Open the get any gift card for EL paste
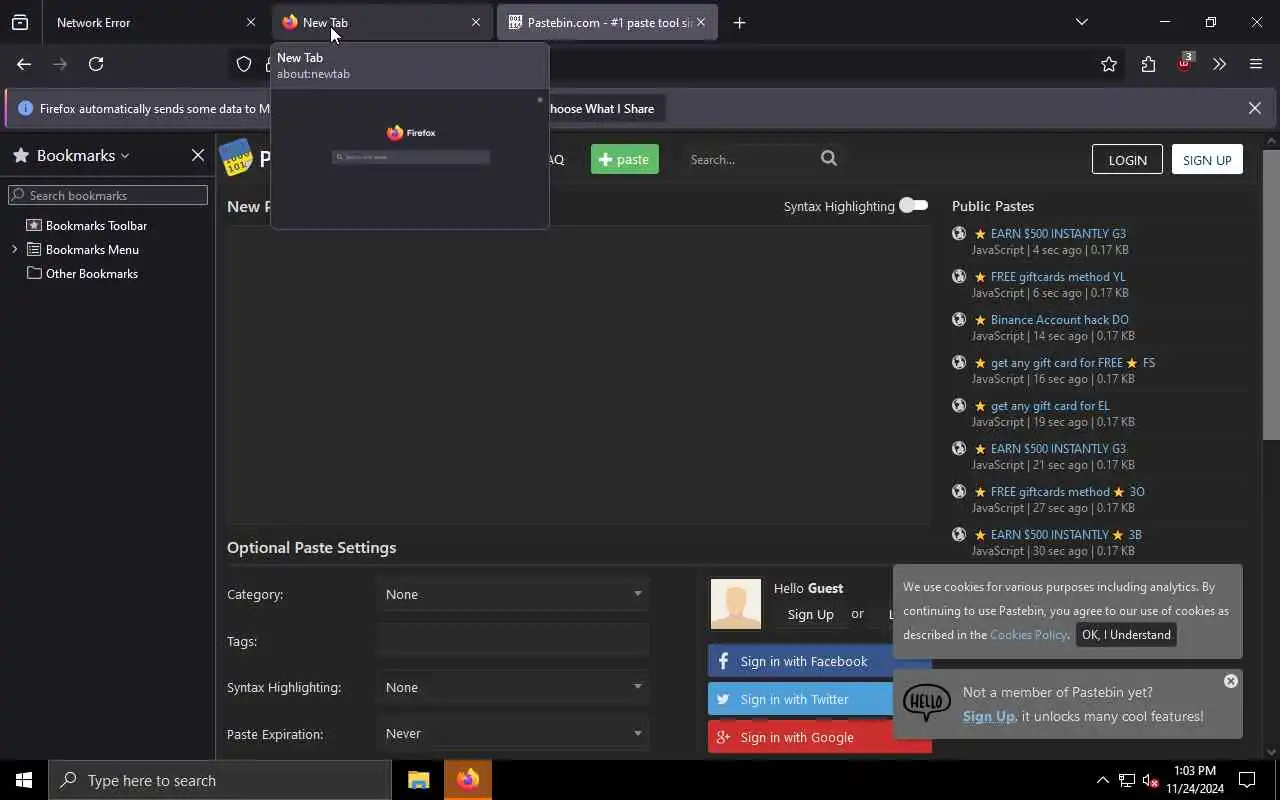 (1050, 406)
